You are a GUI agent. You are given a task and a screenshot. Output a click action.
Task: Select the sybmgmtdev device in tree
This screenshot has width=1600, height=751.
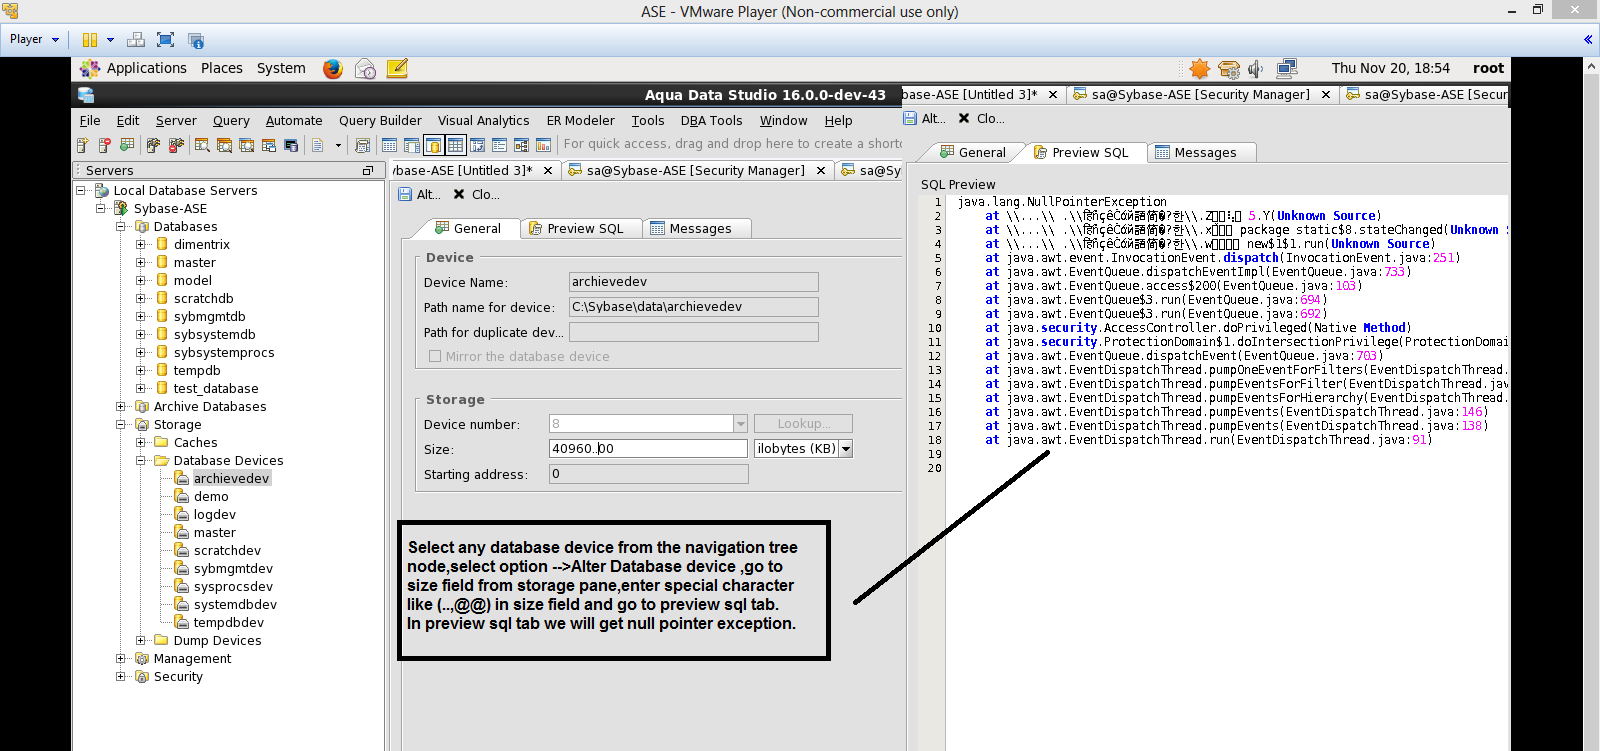click(233, 569)
